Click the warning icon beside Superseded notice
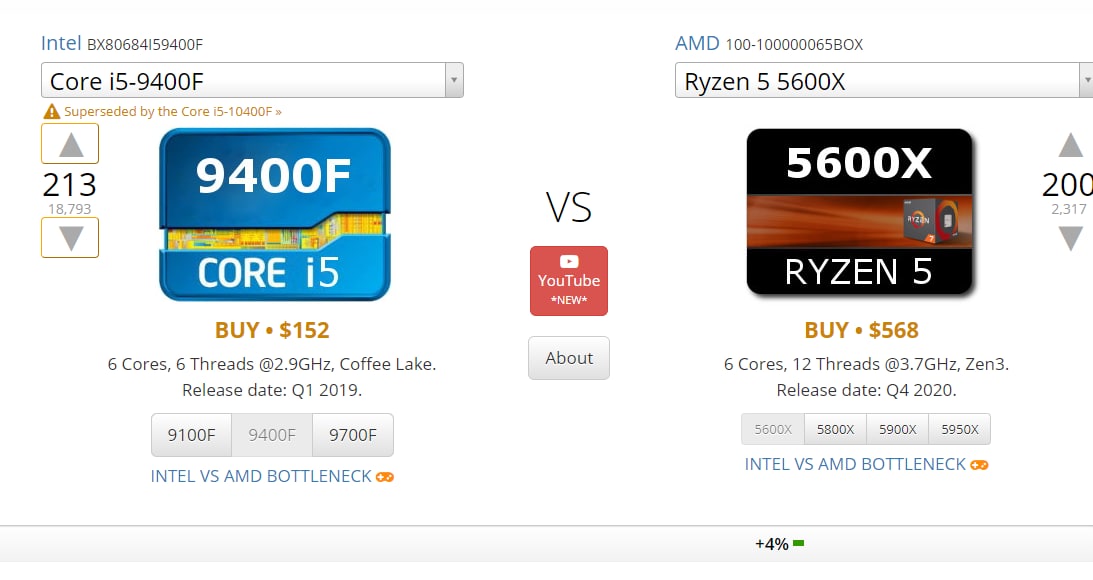This screenshot has height=580, width=1093. coord(52,112)
